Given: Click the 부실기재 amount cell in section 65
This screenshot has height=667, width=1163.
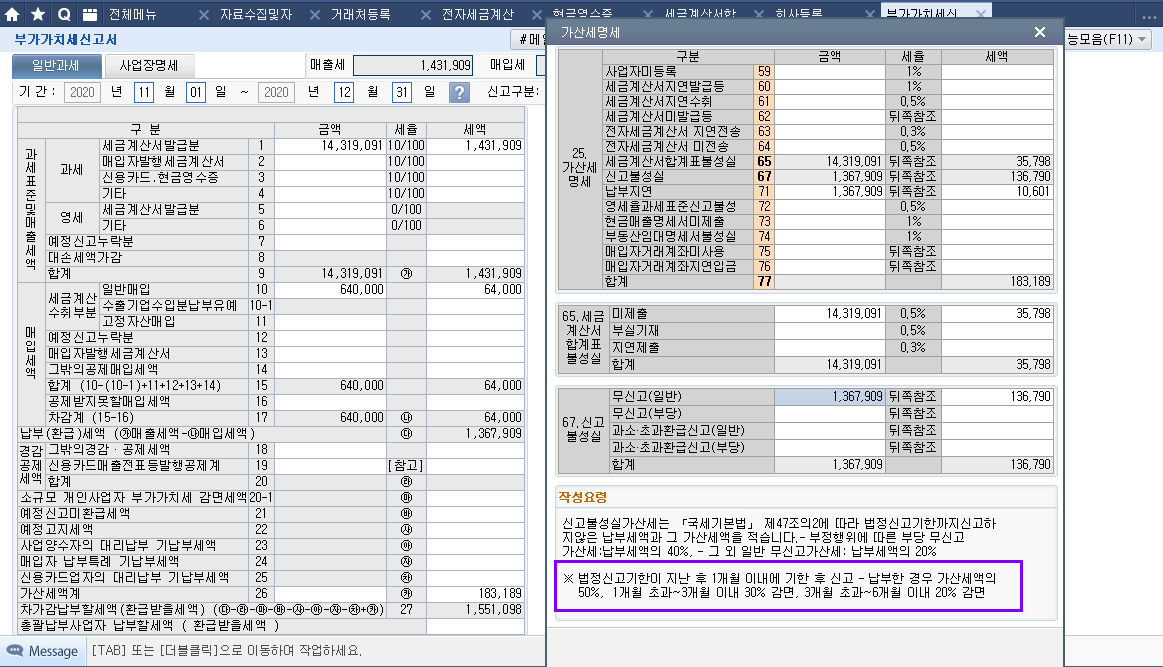Looking at the screenshot, I should [829, 331].
